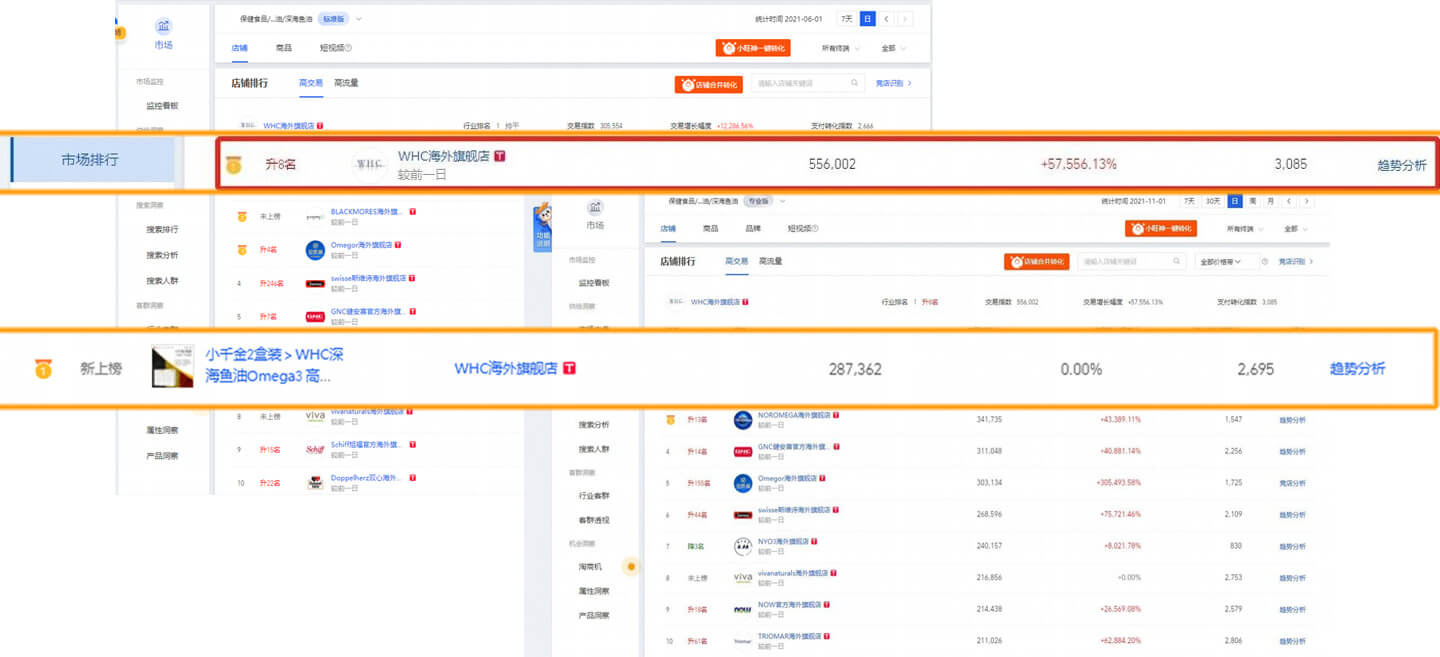Screen dimensions: 1440x657
Task: Open 所有终端 dropdown in 2021-11-01 window
Action: click(1243, 229)
